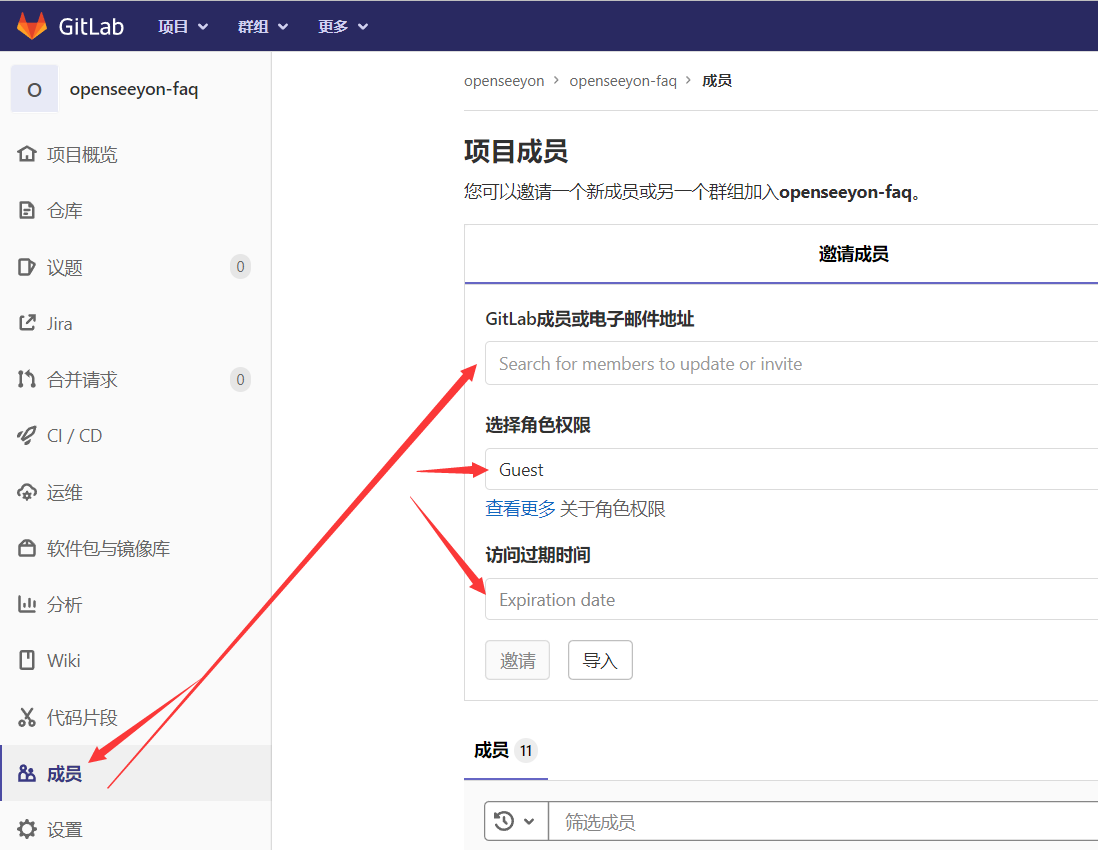Click the Expiration date field

(790, 600)
